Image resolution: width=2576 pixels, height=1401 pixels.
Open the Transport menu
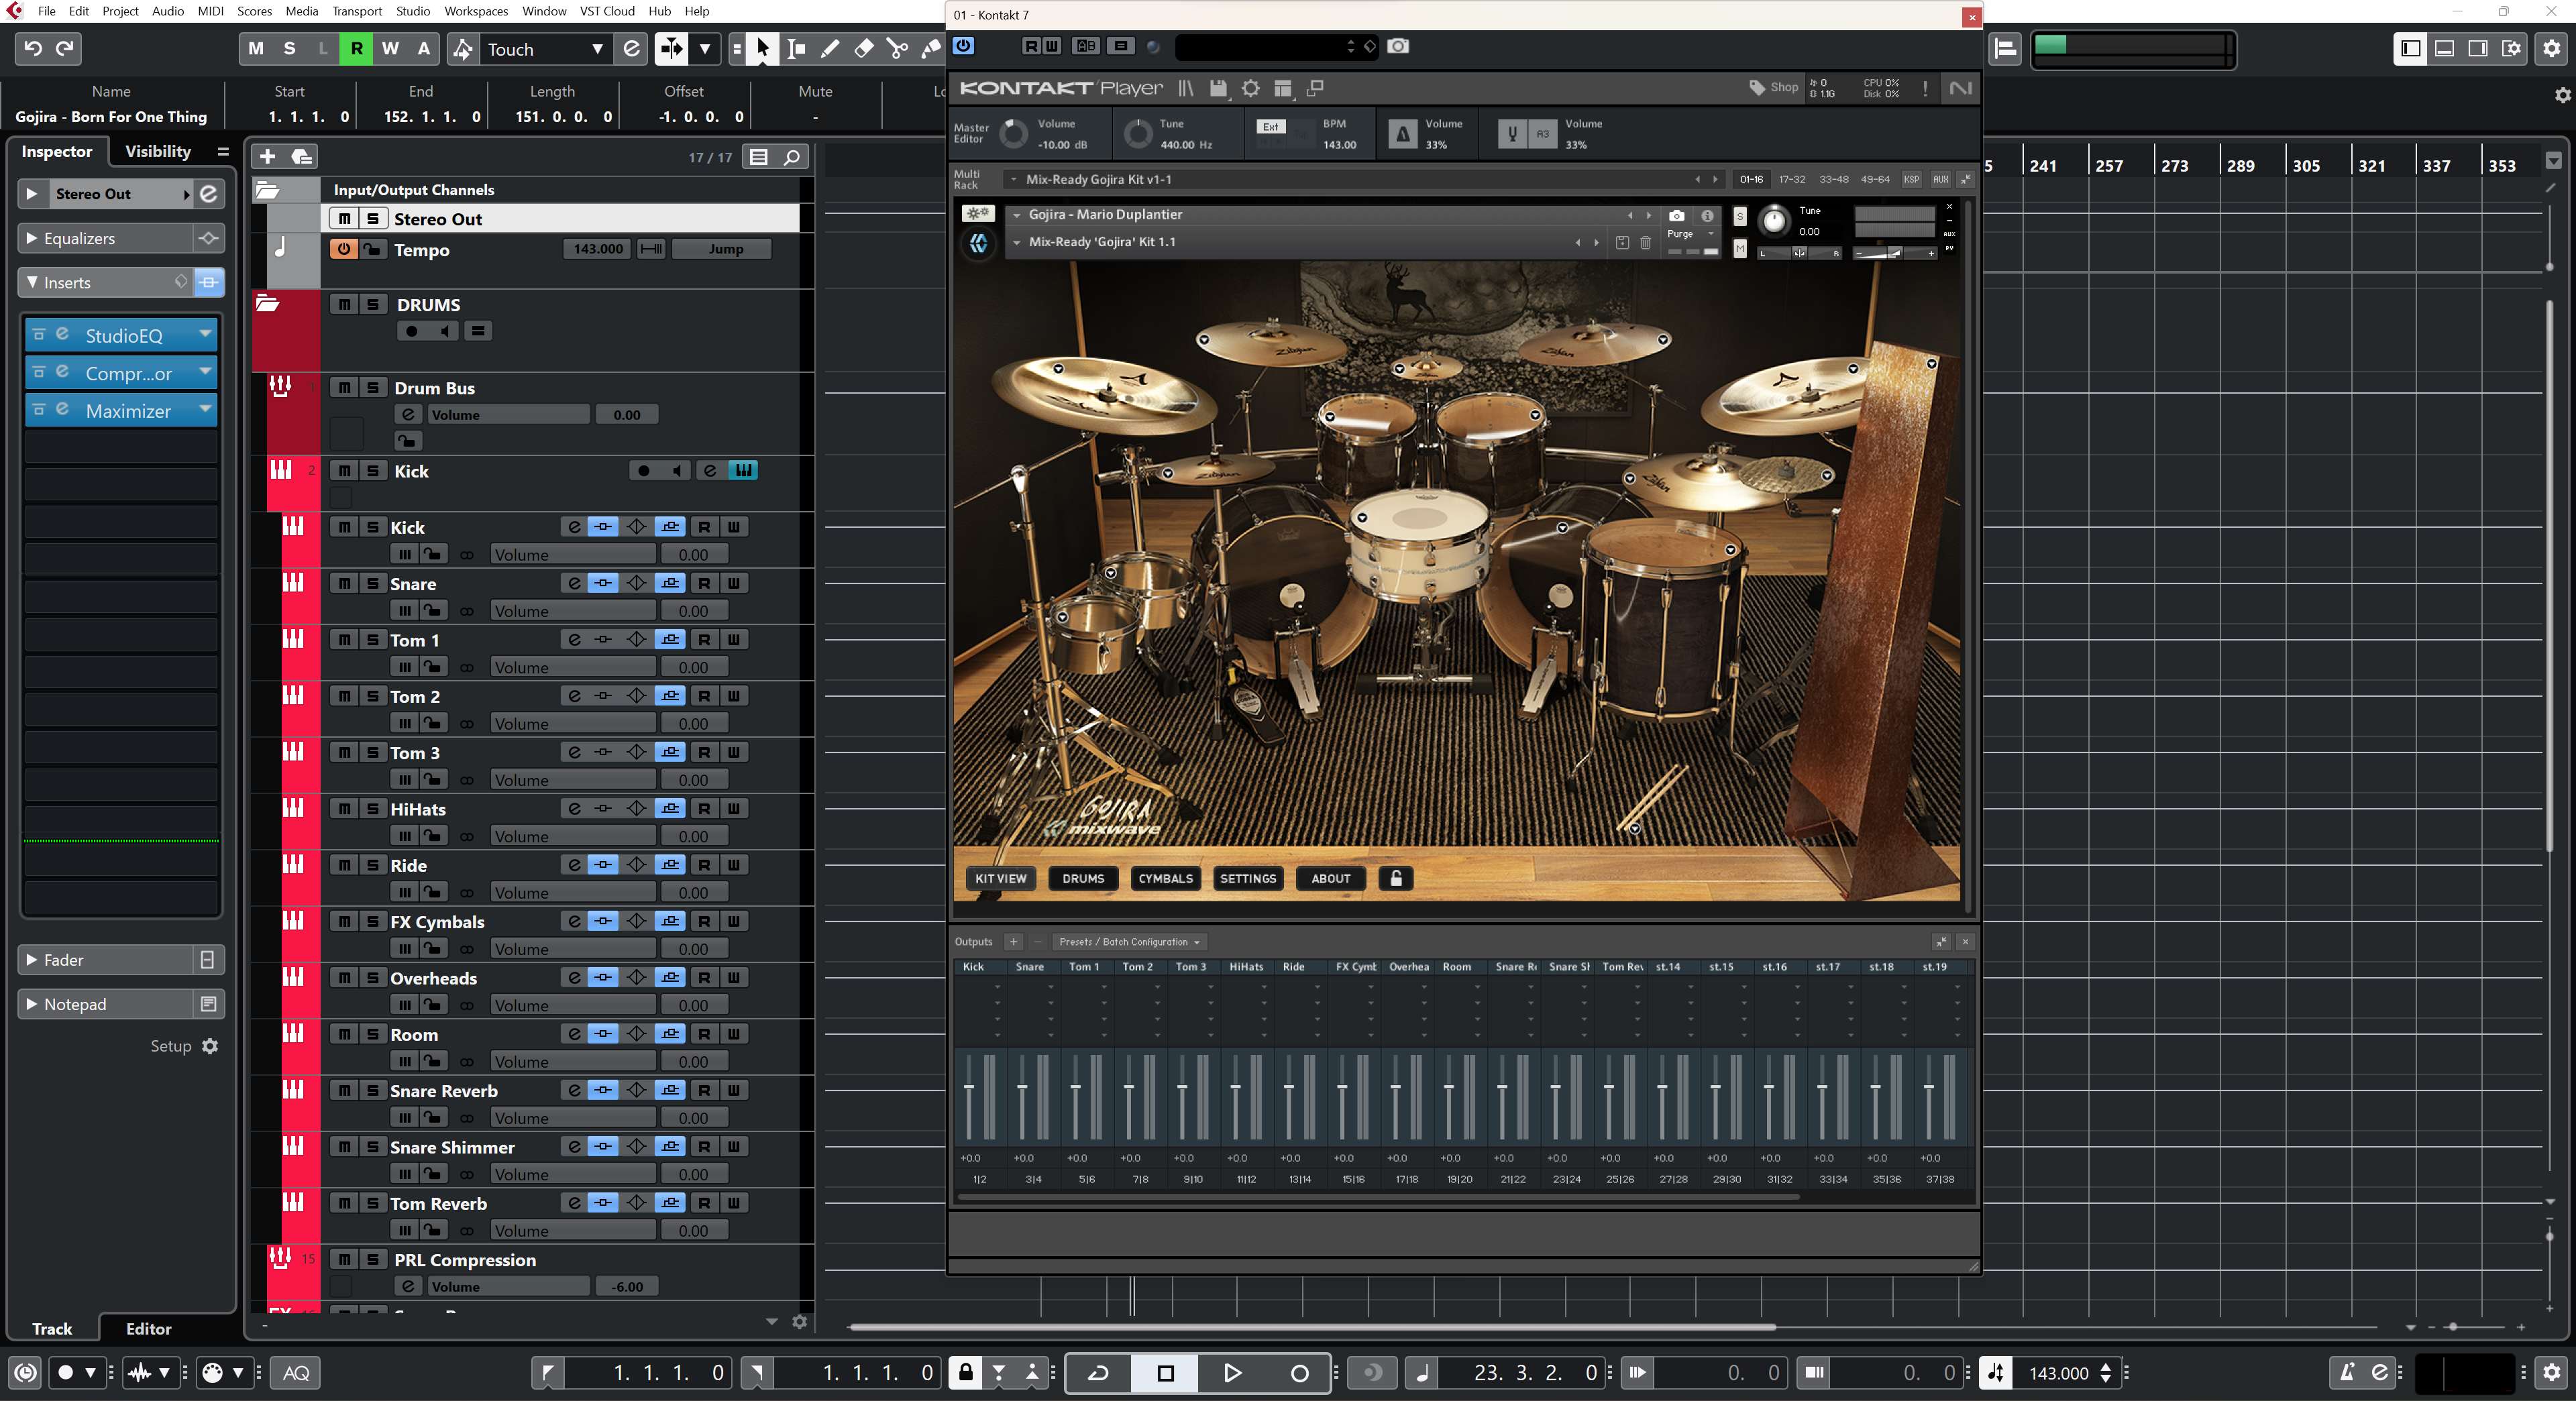pyautogui.click(x=356, y=11)
